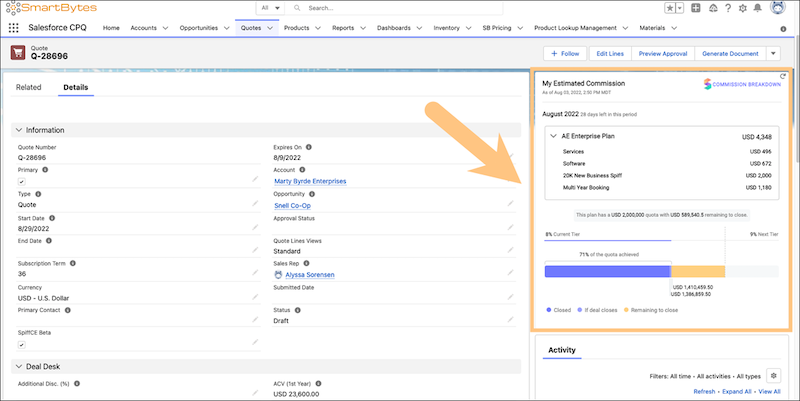Open the Reports nav tab
The width and height of the screenshot is (800, 401).
pos(343,28)
